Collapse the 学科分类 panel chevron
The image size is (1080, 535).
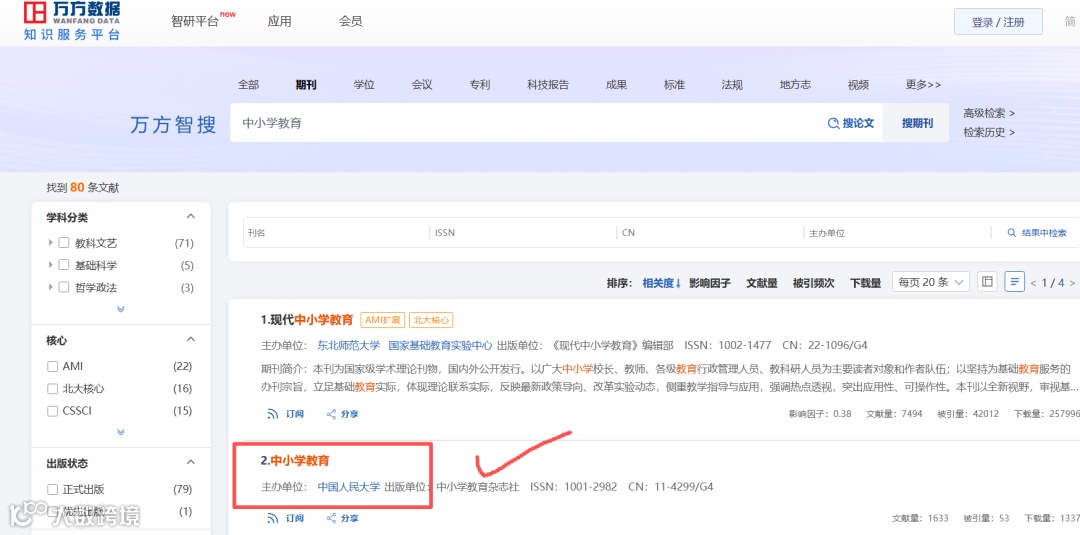[x=191, y=217]
